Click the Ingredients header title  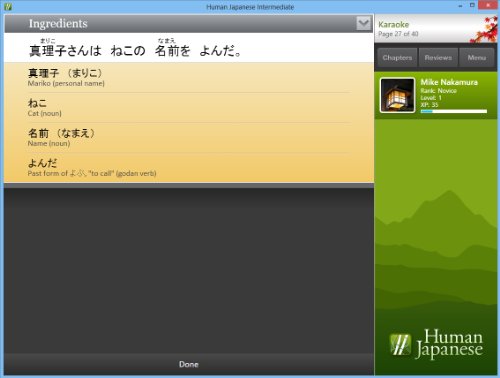click(x=58, y=24)
